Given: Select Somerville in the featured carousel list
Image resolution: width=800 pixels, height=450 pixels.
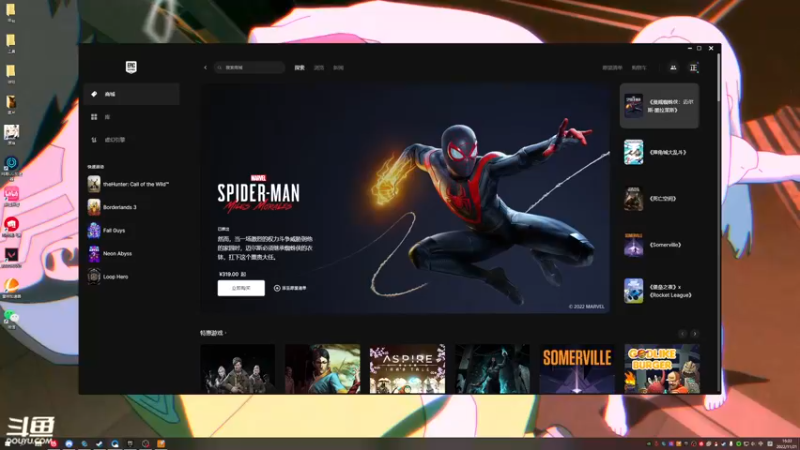Looking at the screenshot, I should coord(659,245).
